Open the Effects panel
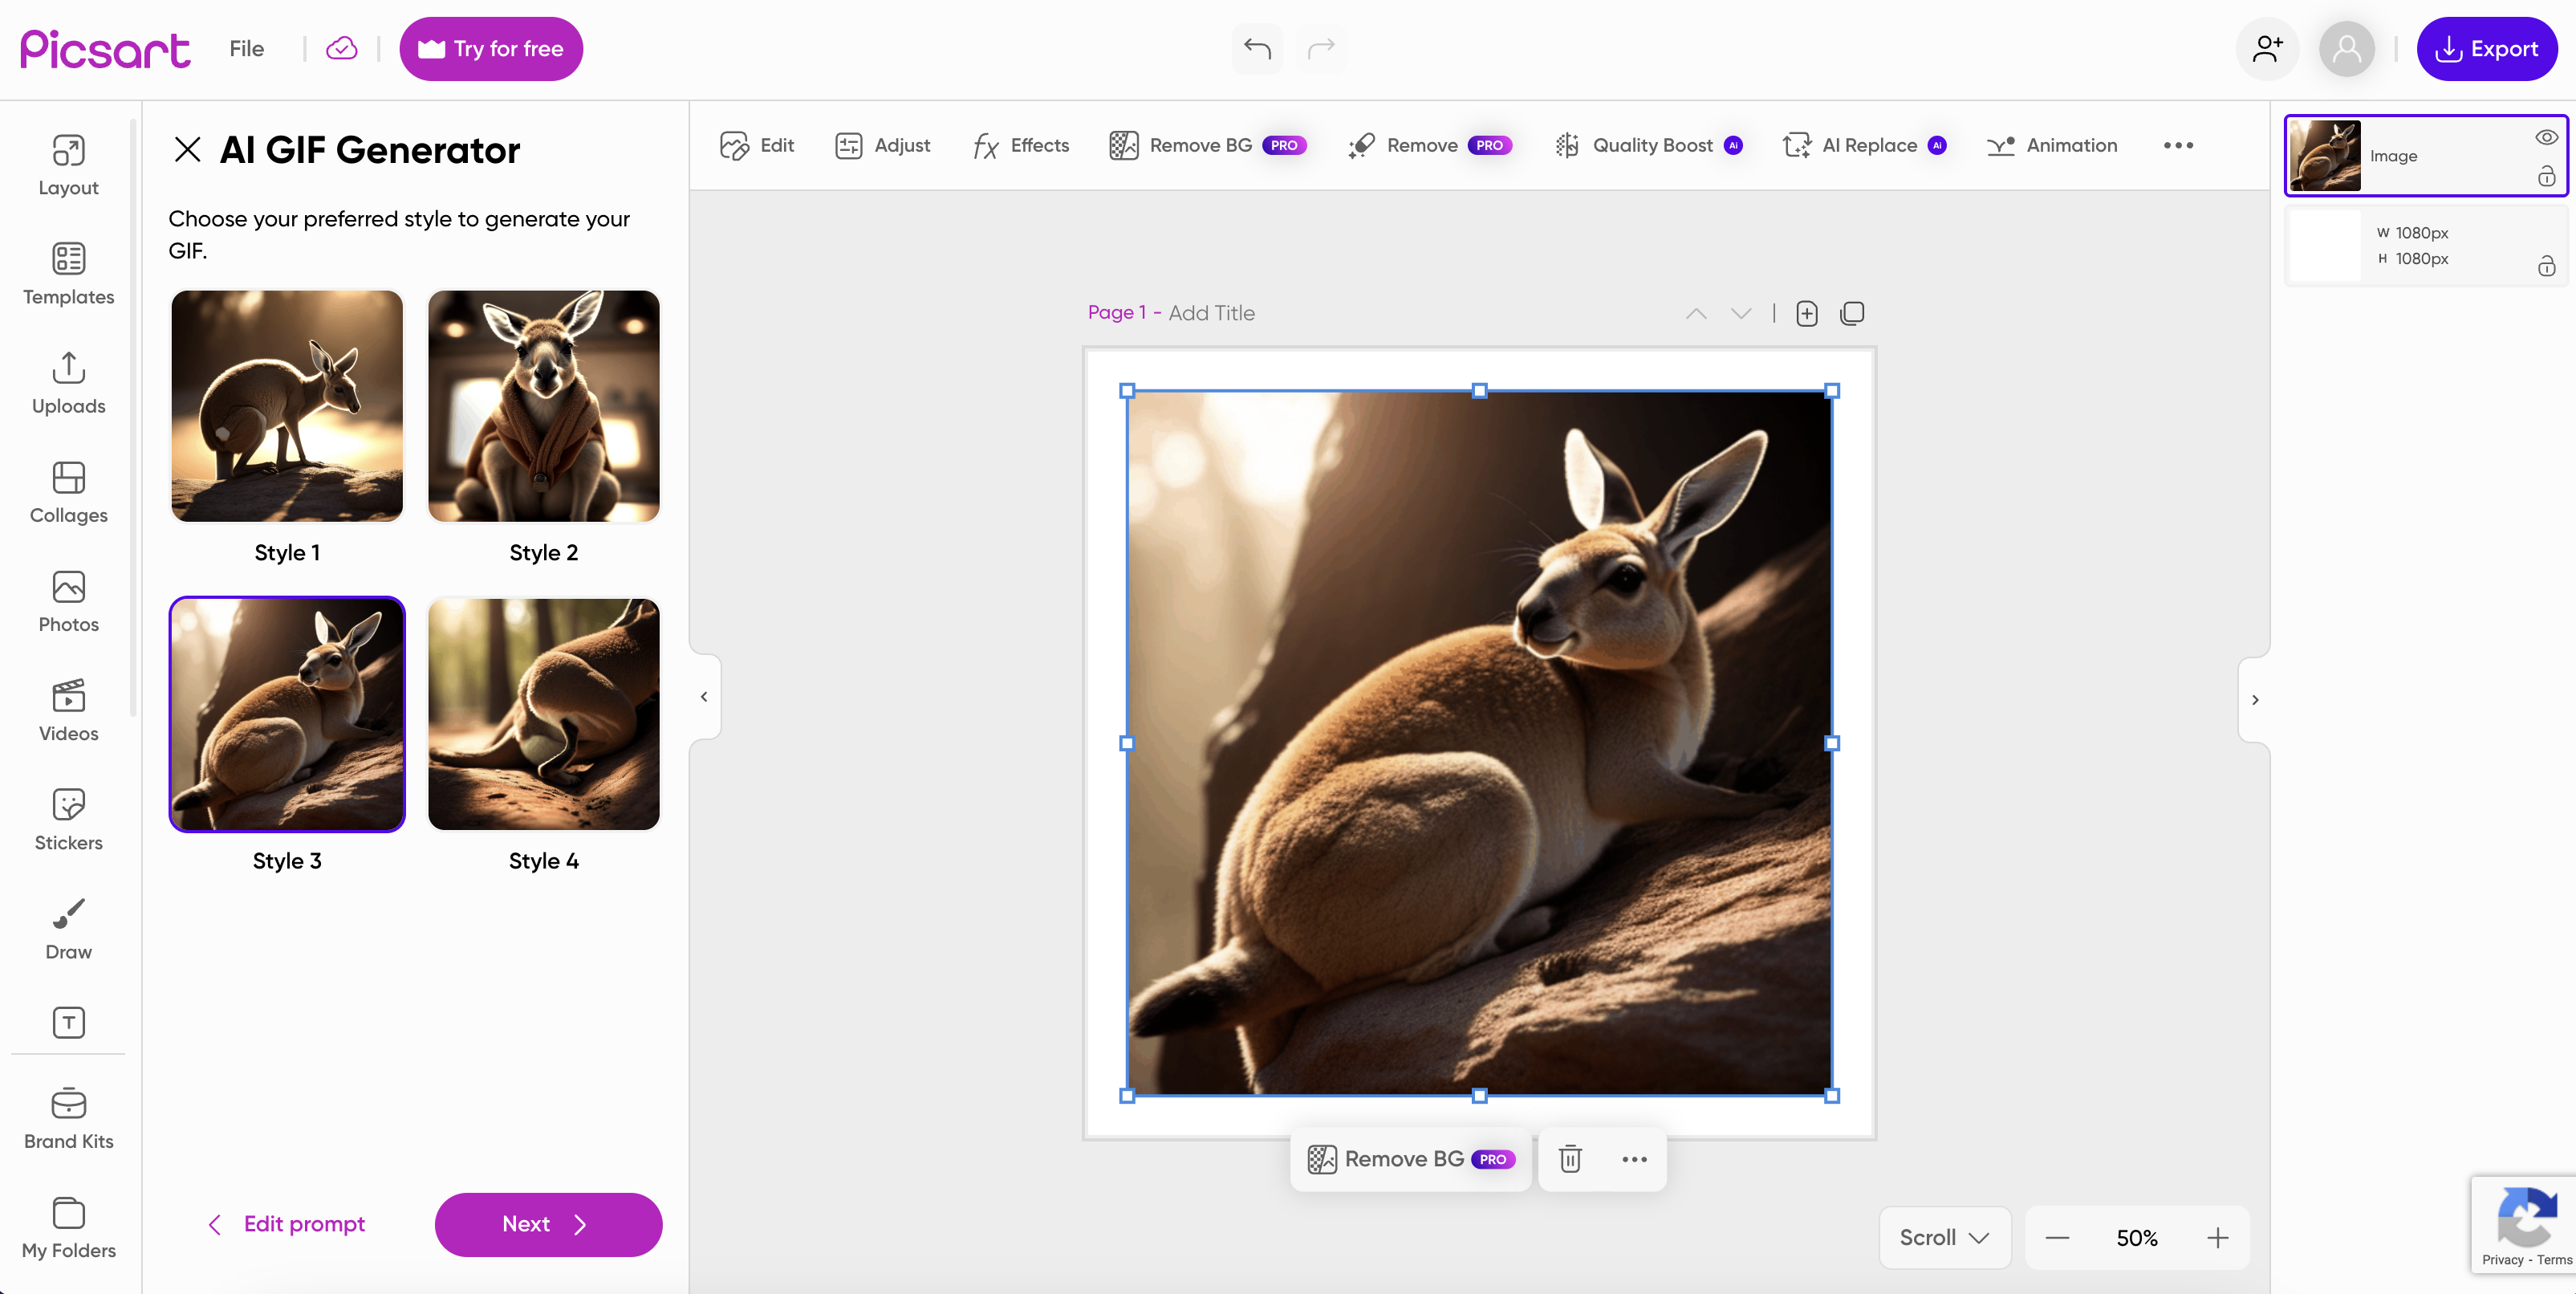 point(1019,145)
